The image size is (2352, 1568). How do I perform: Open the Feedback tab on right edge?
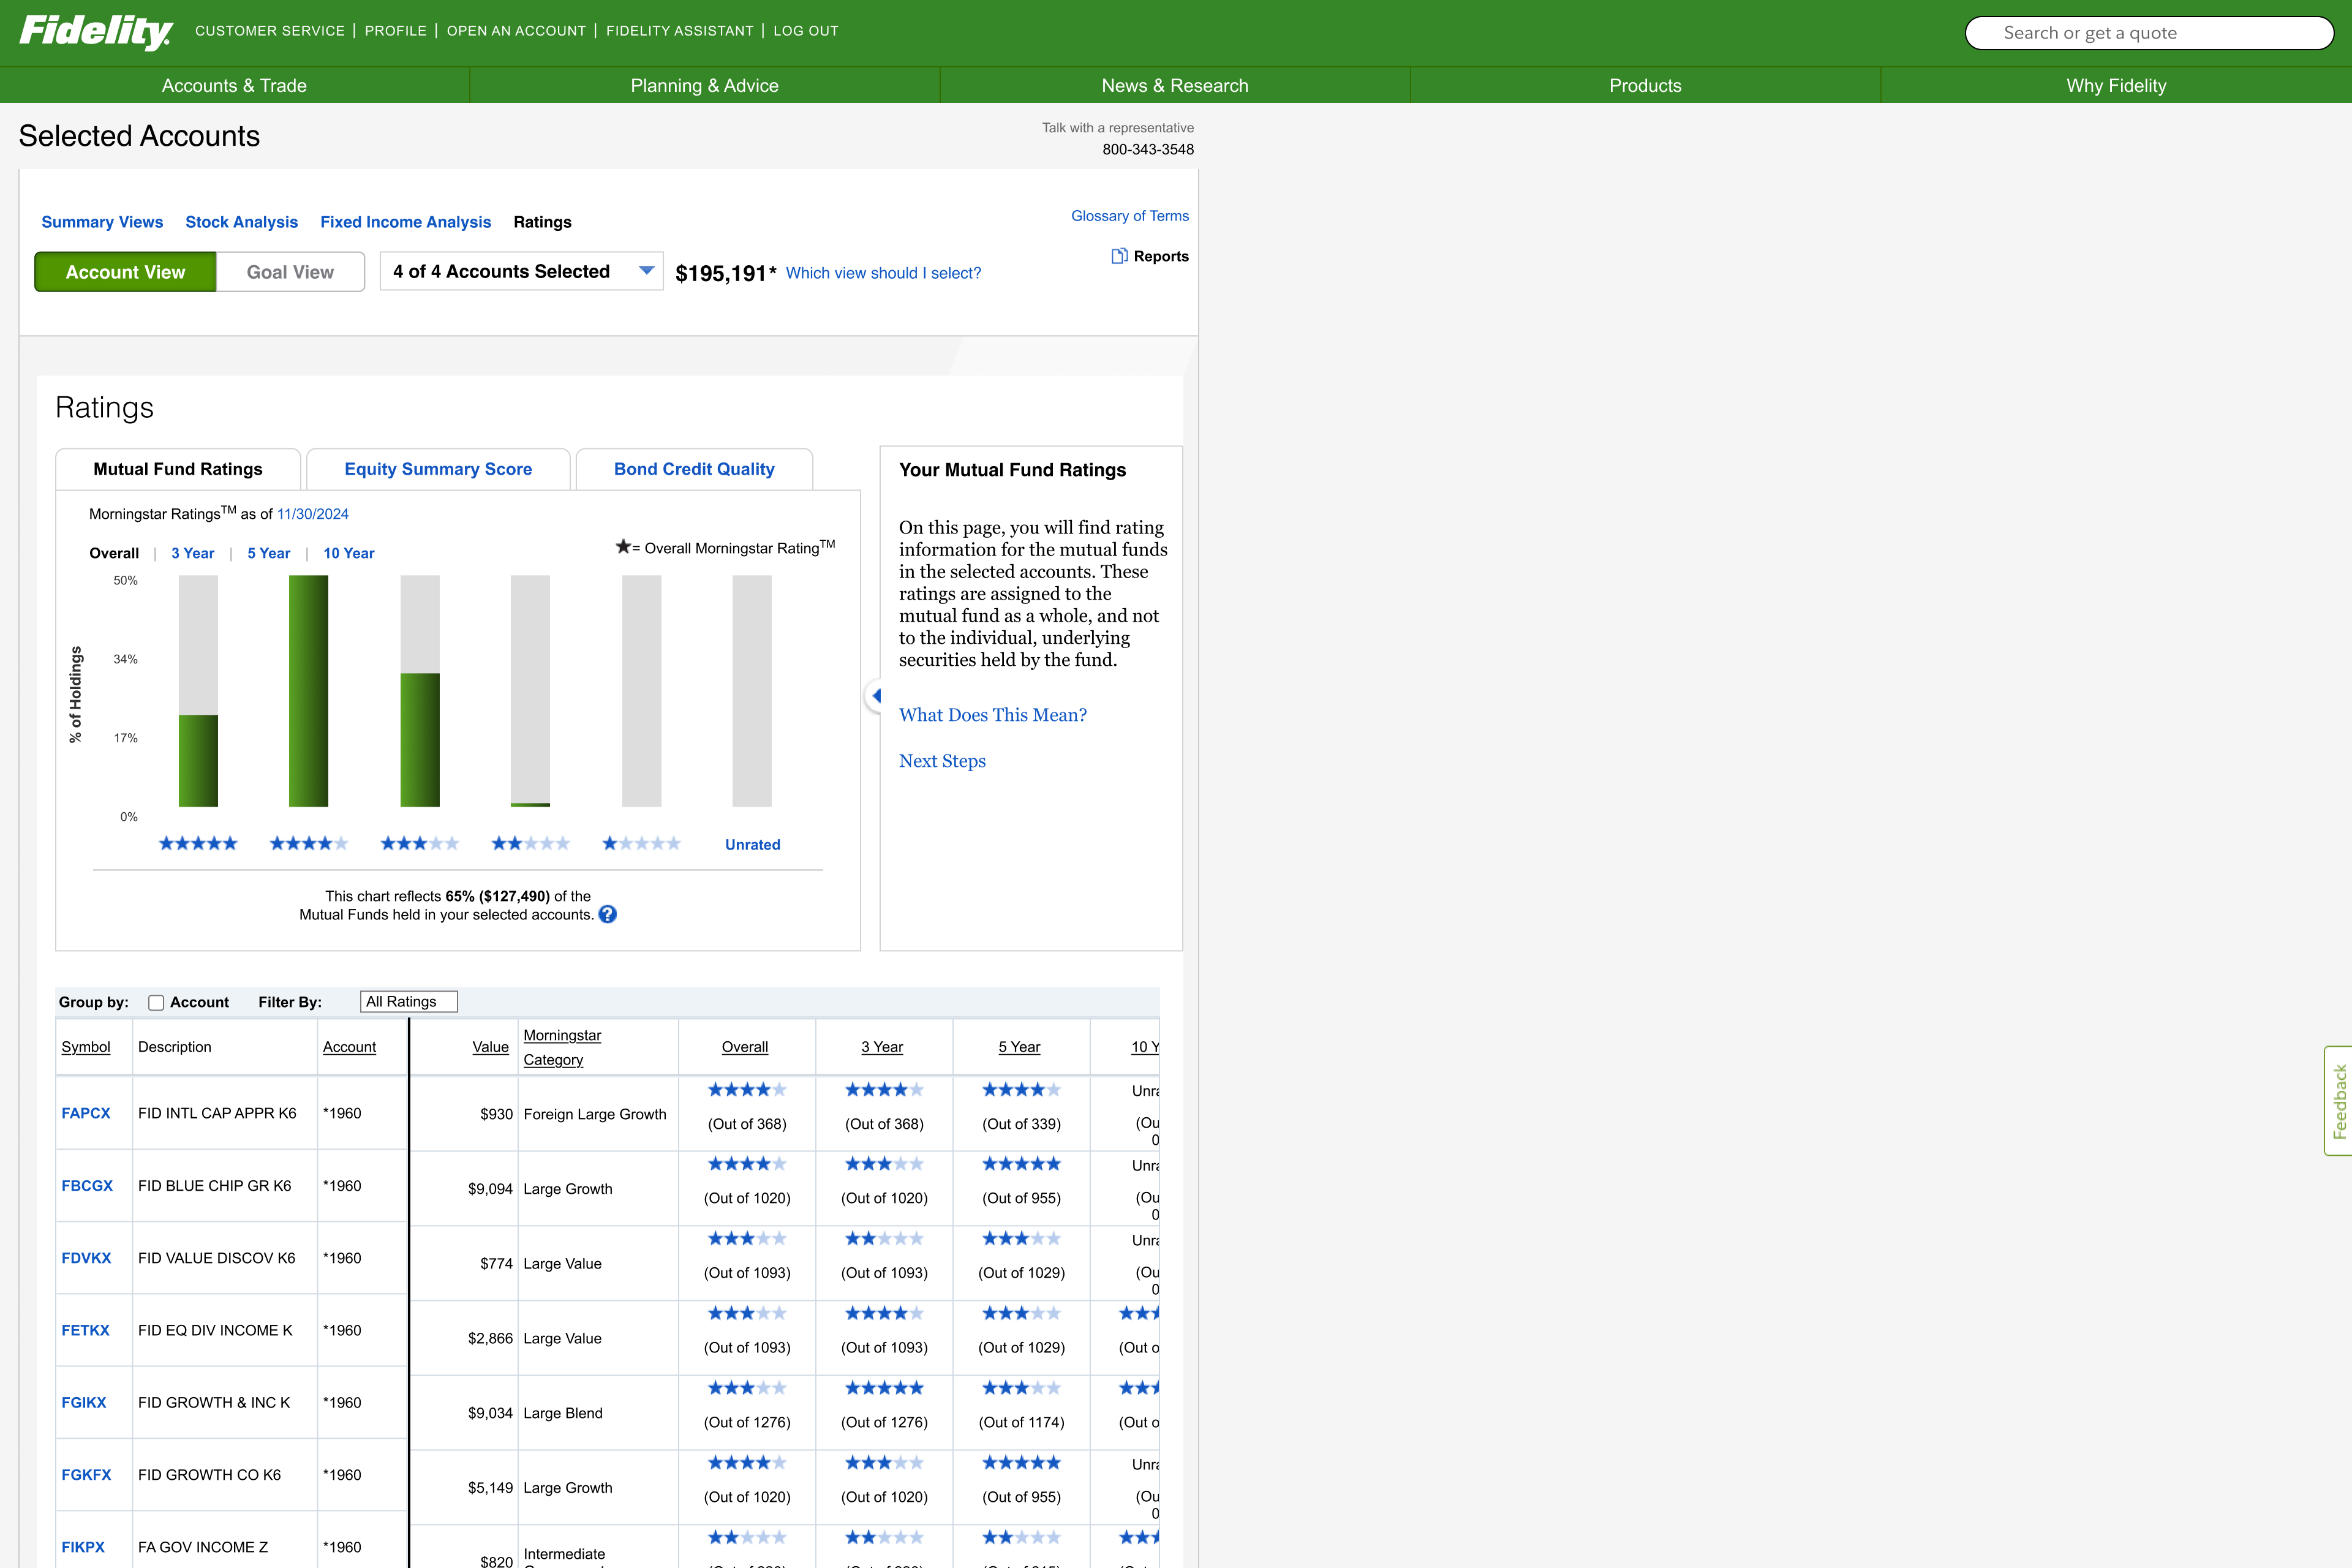click(2340, 1101)
